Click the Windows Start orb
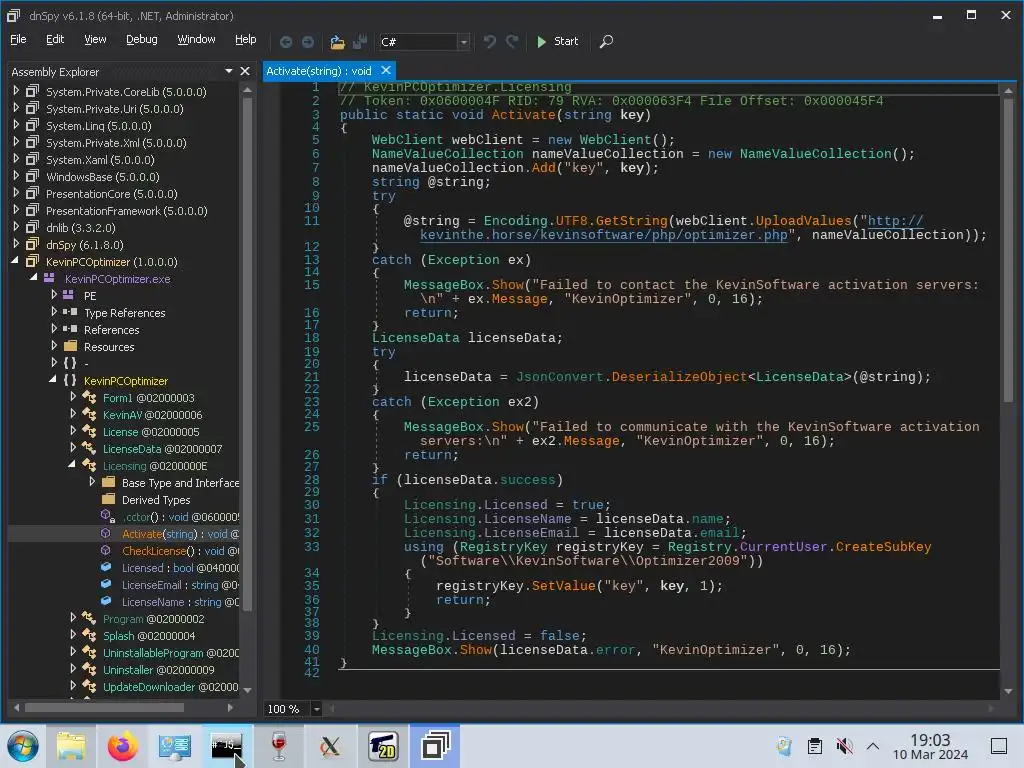Image resolution: width=1024 pixels, height=768 pixels. 23,746
